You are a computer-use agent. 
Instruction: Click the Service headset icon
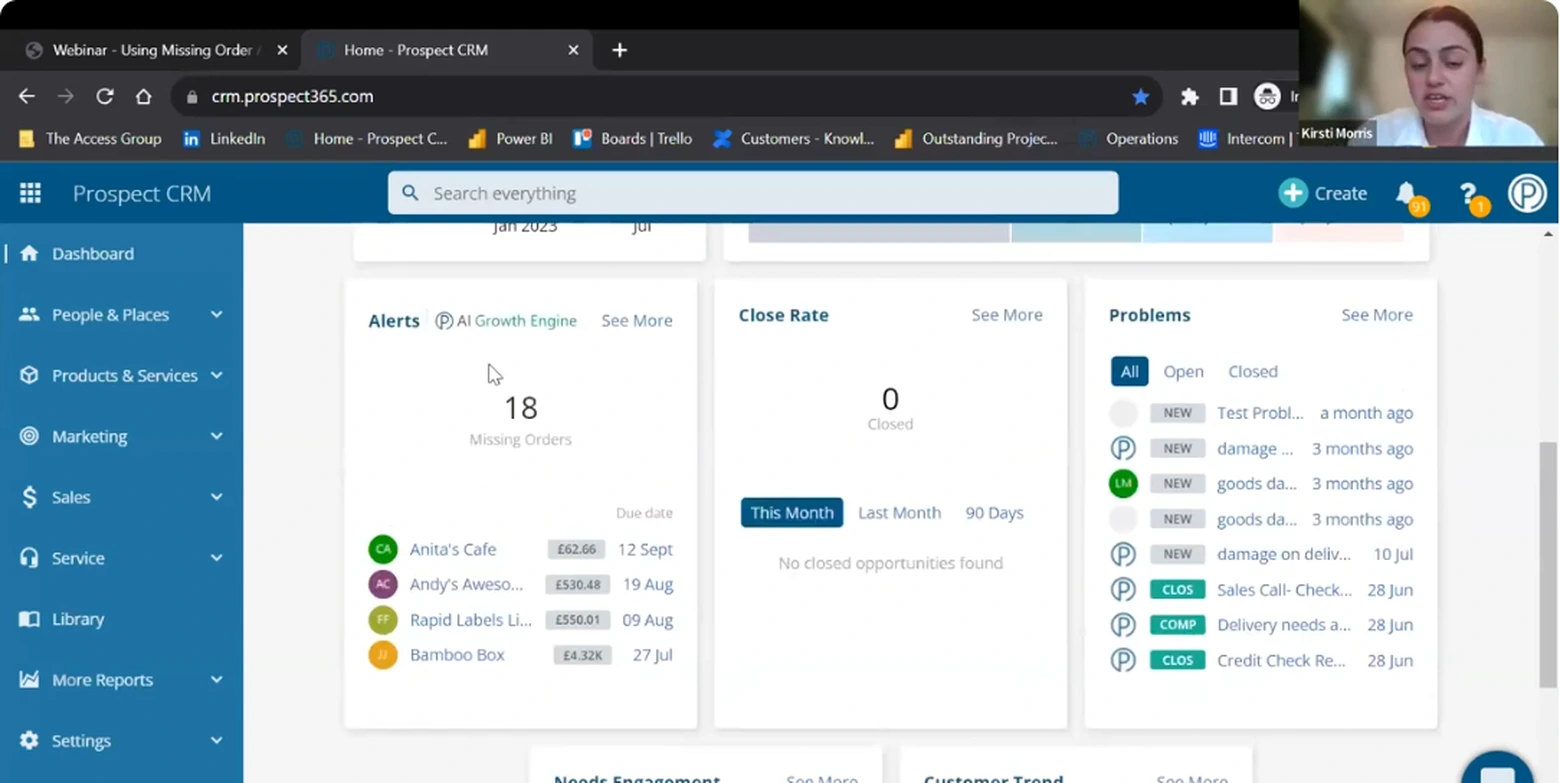(29, 558)
